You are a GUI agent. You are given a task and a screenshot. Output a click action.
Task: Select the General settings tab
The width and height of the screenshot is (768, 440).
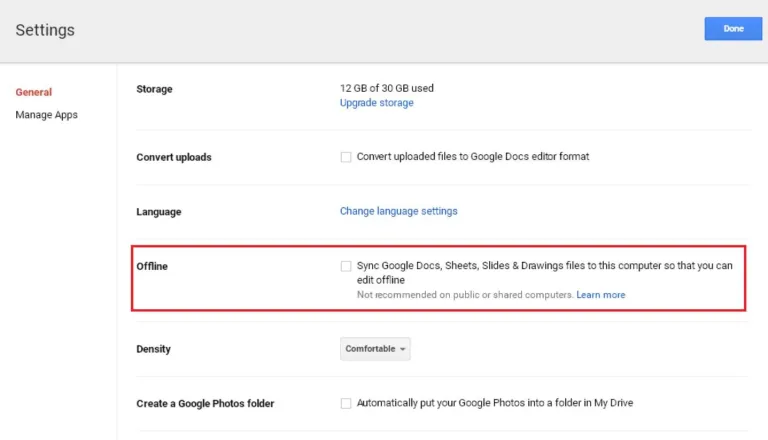33,92
